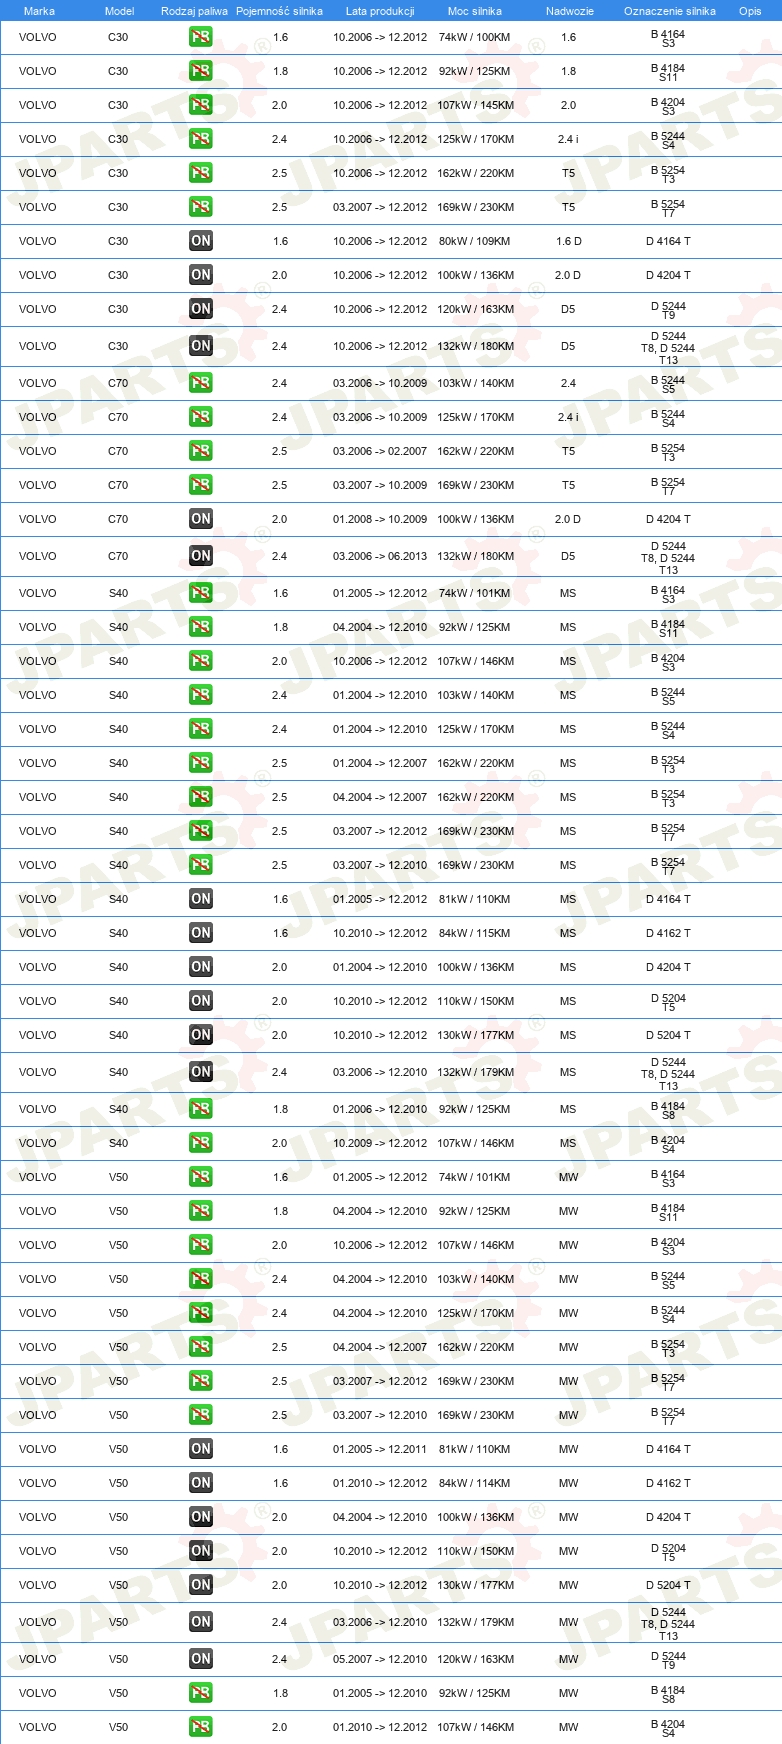Screen dimensions: 782x1744
Task: Click diesel ON icon in C30 1.6 D row
Action: [x=201, y=241]
